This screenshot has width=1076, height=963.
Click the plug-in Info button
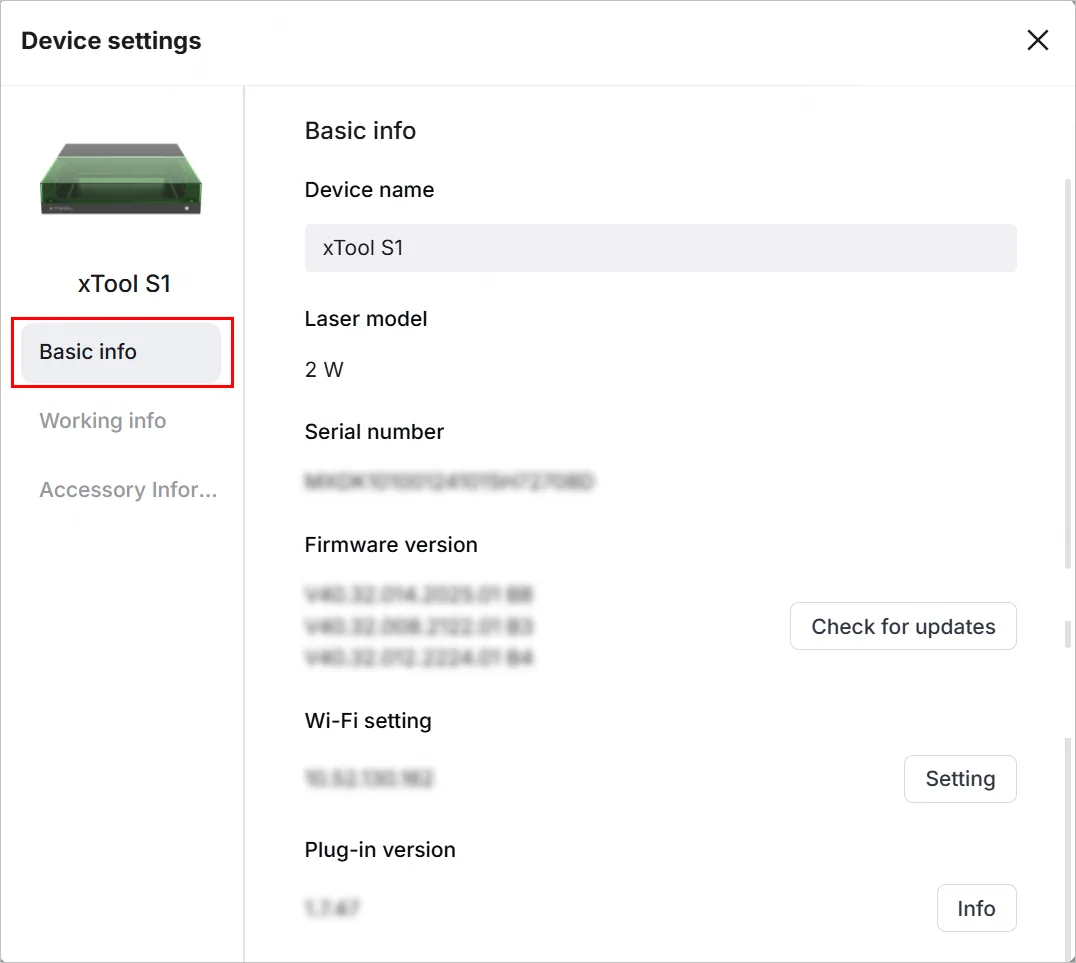976,908
